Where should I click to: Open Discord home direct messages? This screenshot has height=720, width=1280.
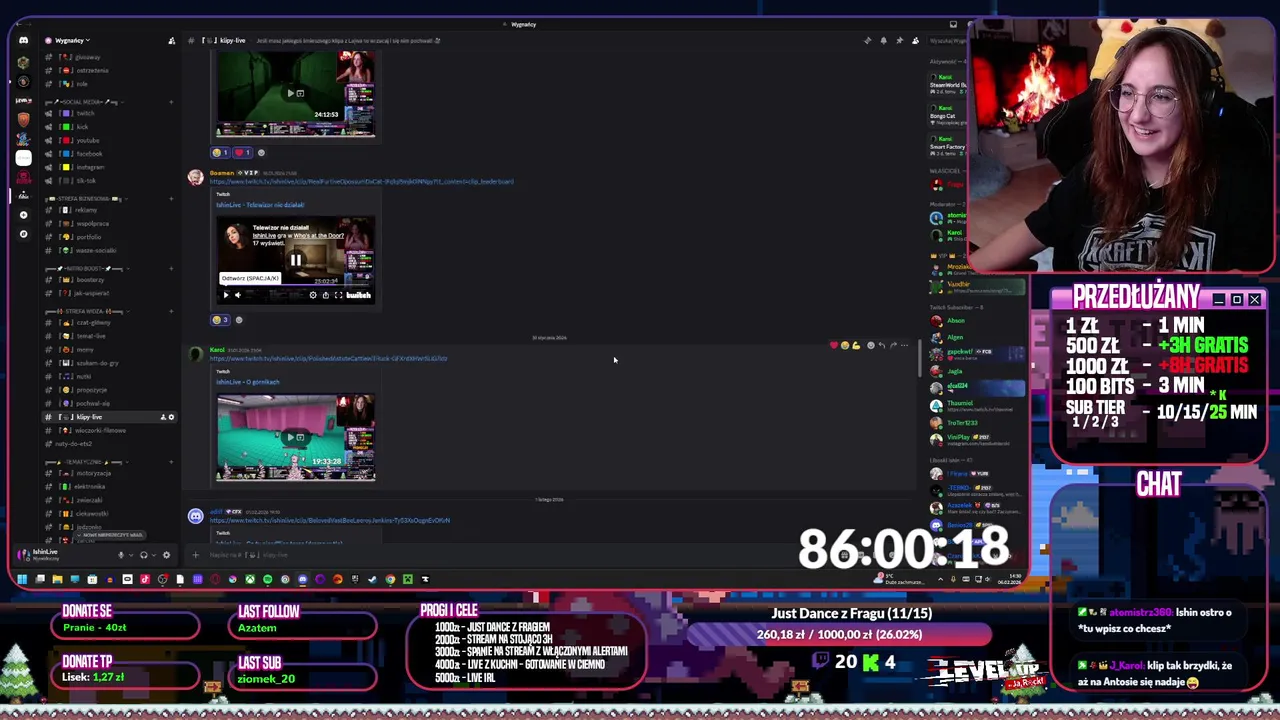[x=23, y=40]
